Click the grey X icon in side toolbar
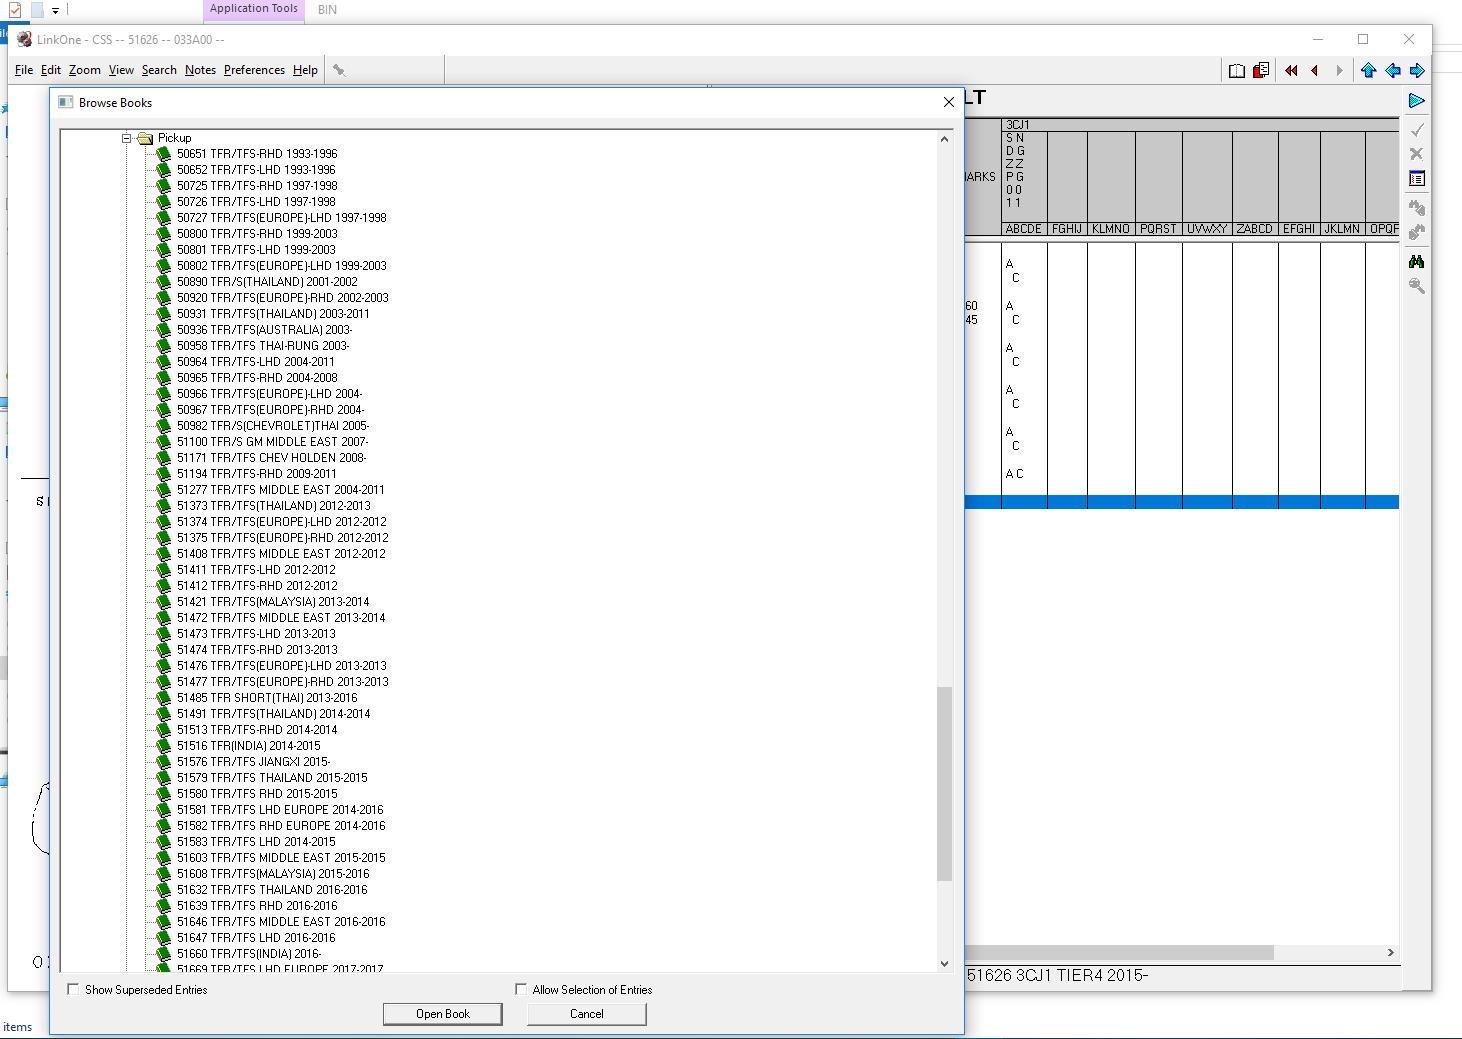 tap(1416, 154)
